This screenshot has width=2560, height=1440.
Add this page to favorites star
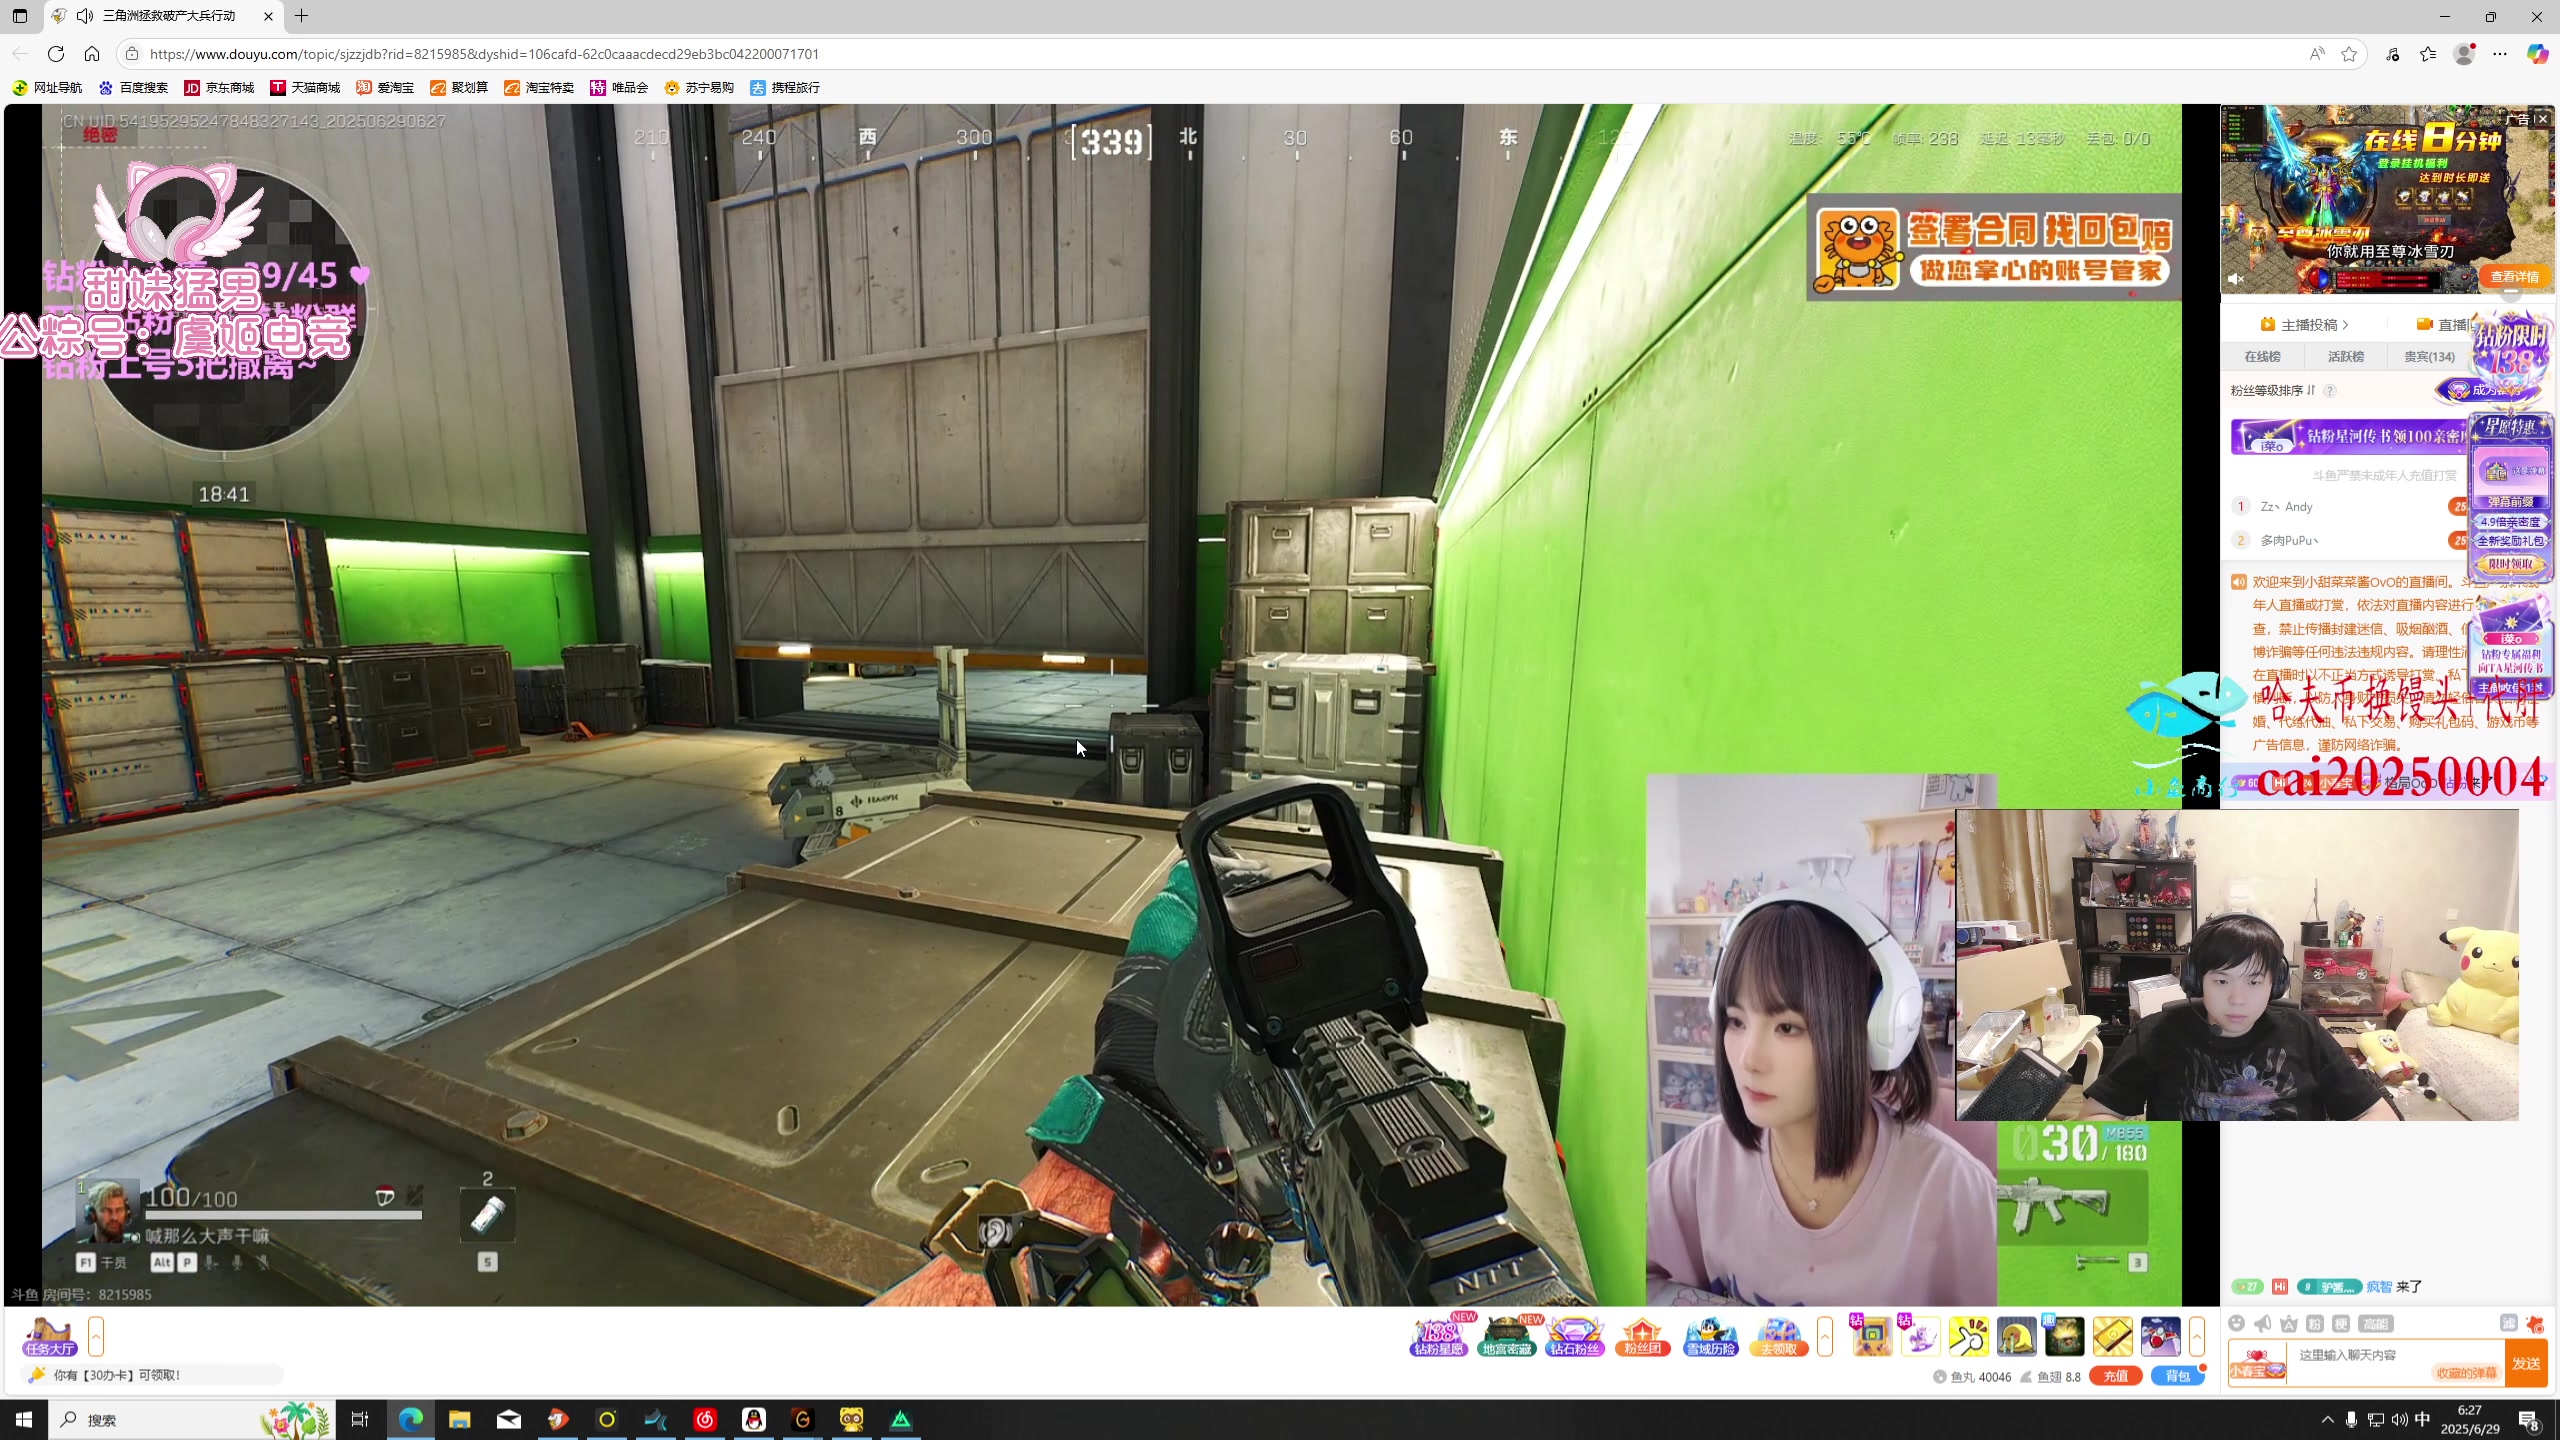pos(2349,54)
